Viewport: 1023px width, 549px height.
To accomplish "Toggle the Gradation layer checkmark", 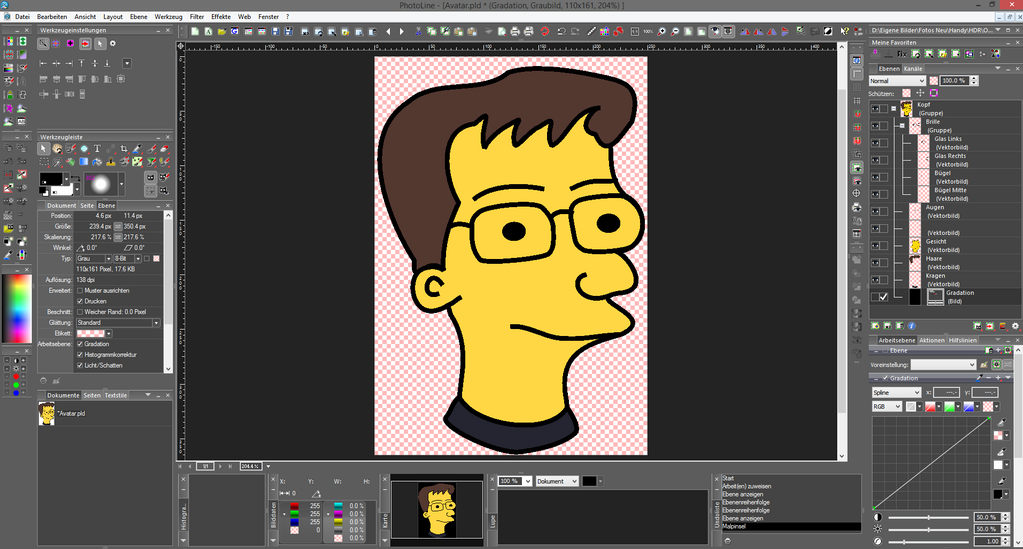I will click(x=884, y=296).
